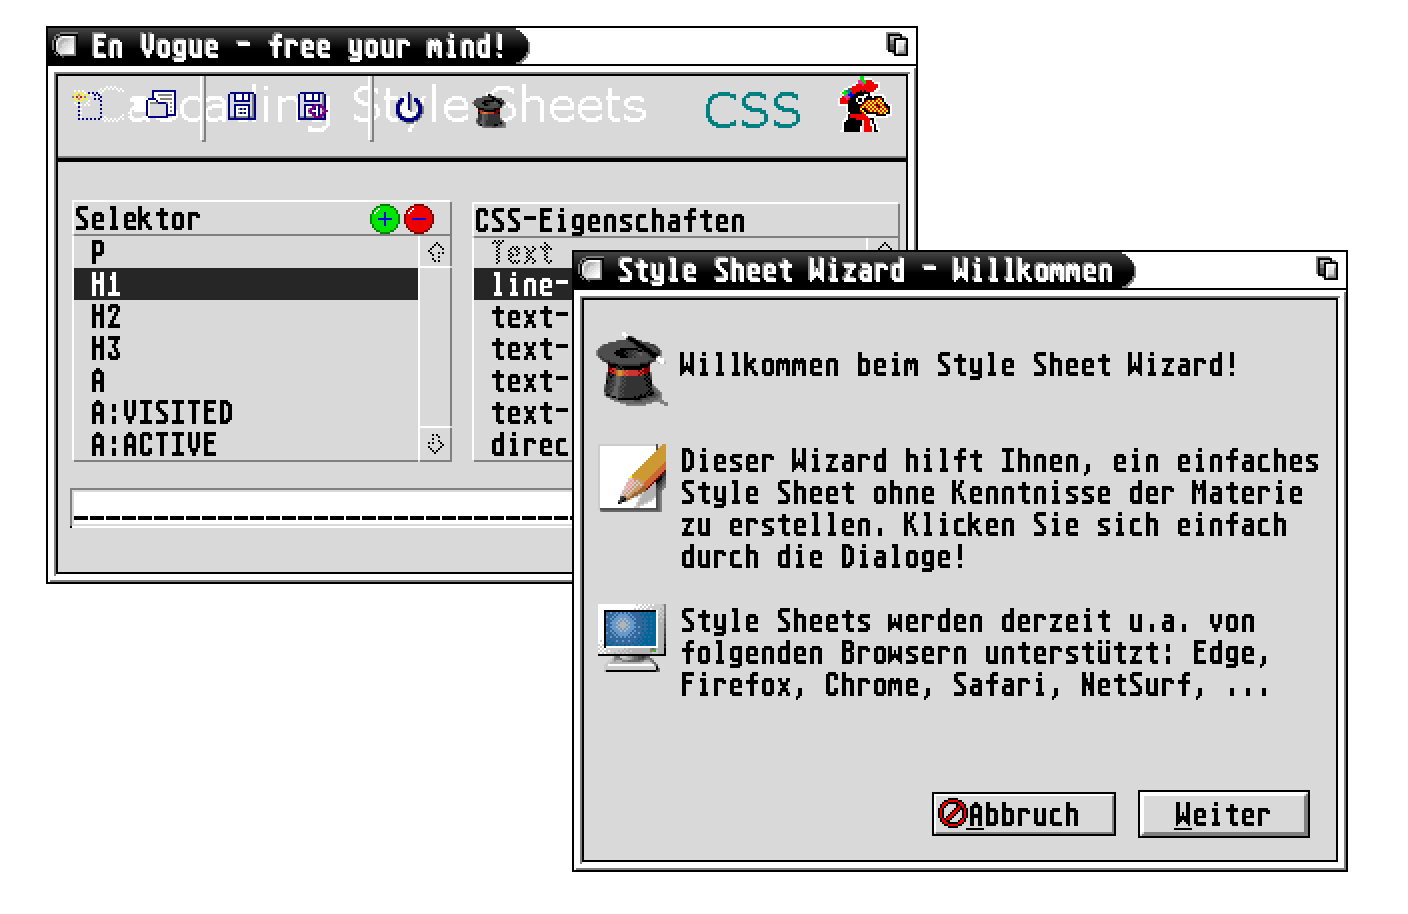1408x914 pixels.
Task: Click the Wizard window's top-right window gadget
Action: tap(1327, 269)
